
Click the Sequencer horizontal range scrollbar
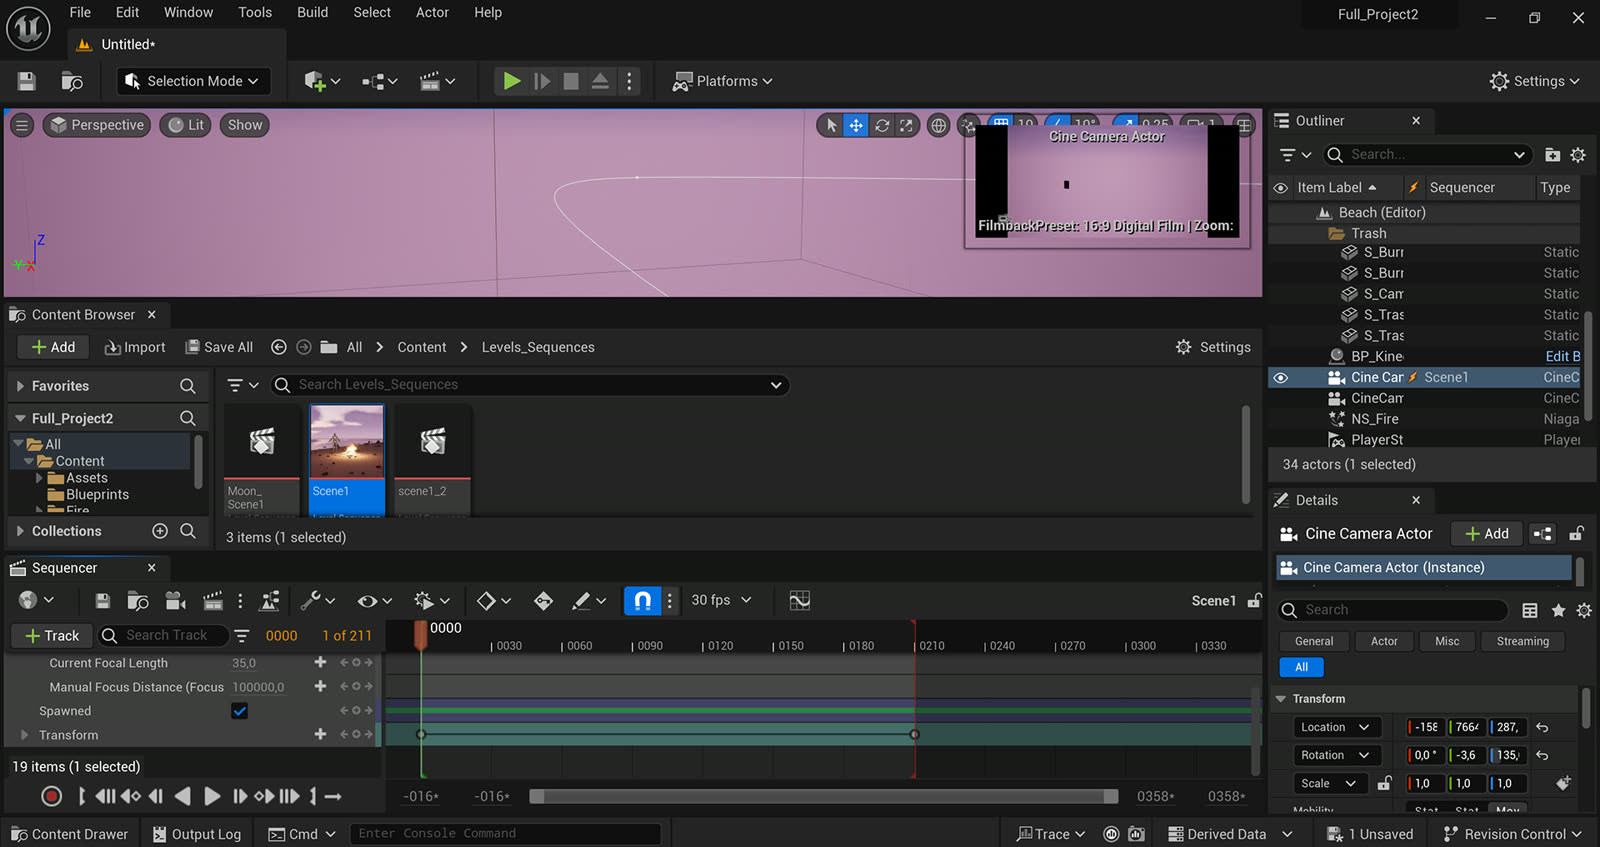point(823,796)
